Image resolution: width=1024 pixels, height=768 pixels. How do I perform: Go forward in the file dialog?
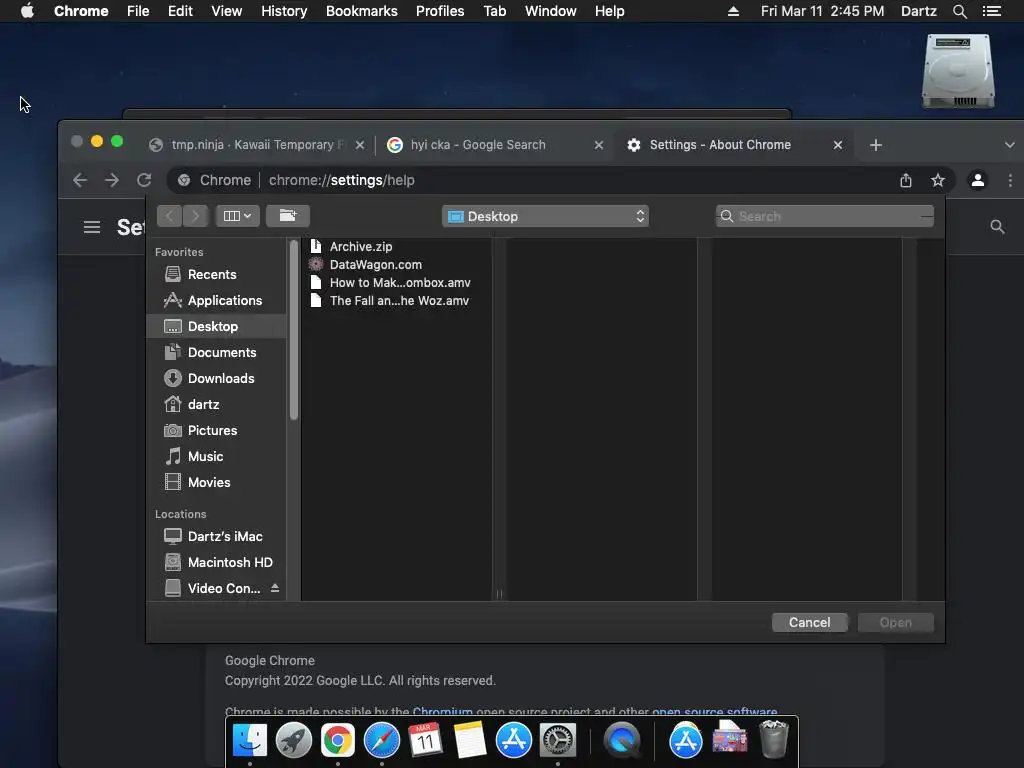195,216
